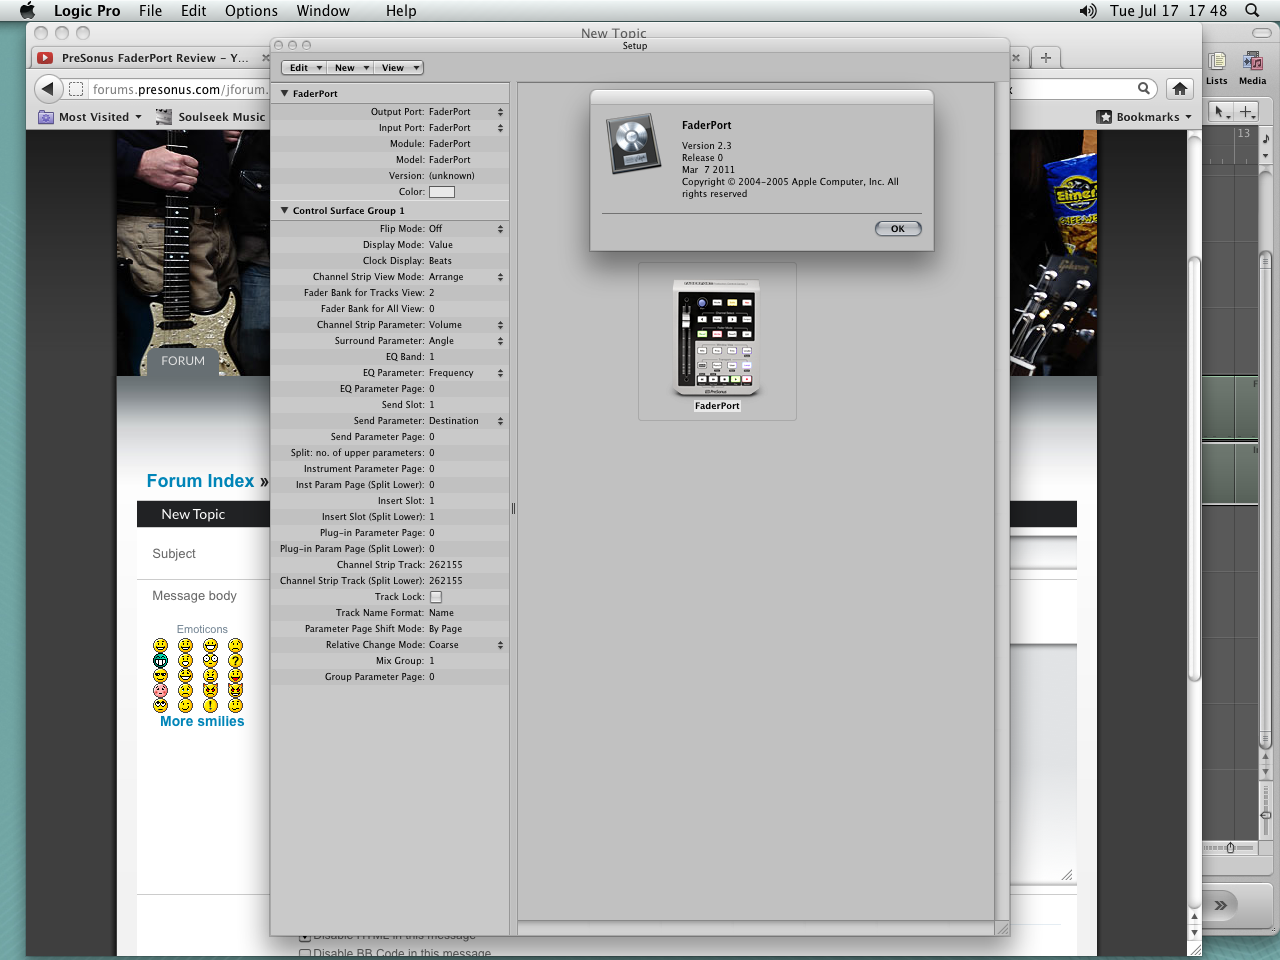Viewport: 1280px width, 960px height.
Task: Insert the pink blushing emoticon
Action: (160, 690)
